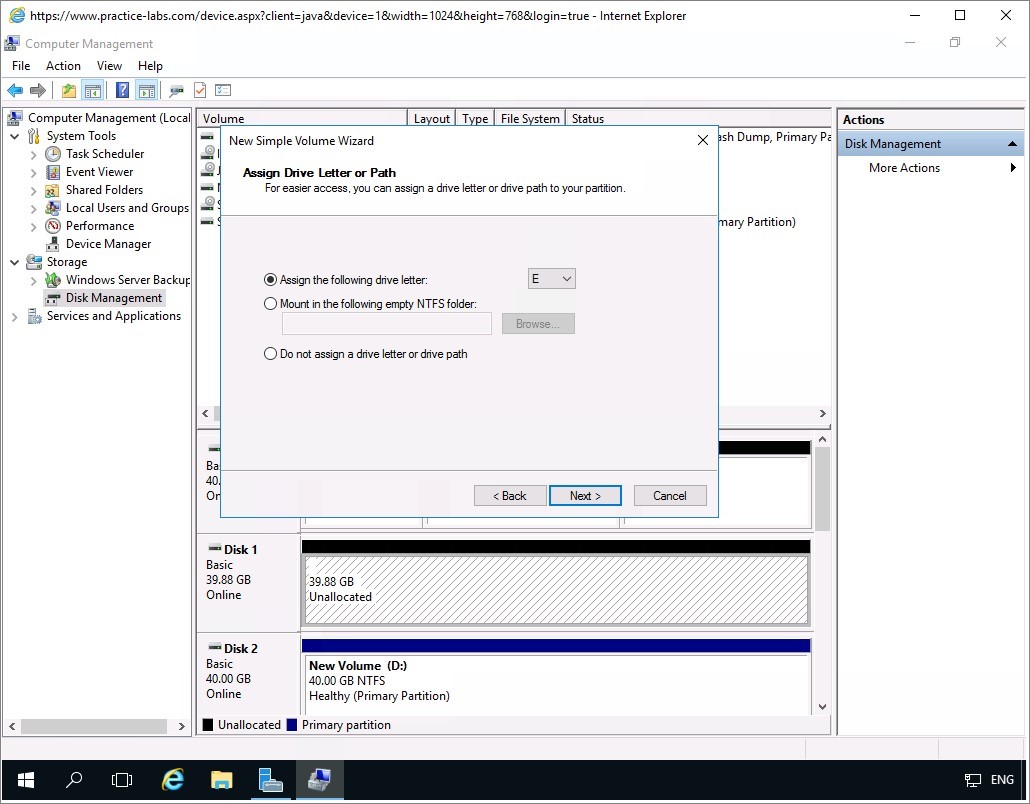This screenshot has width=1030, height=804.
Task: Click the Next button in wizard
Action: (x=585, y=496)
